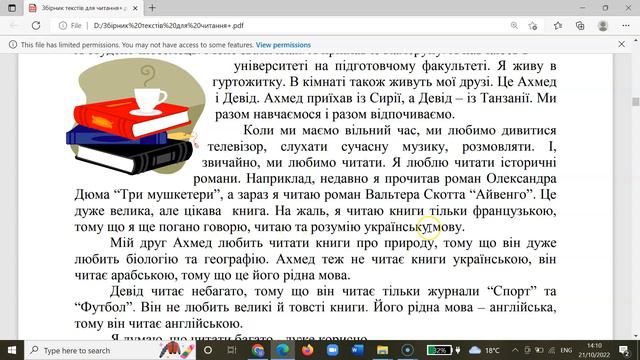Click the Type here to search box
This screenshot has width=640, height=360.
pos(110,350)
